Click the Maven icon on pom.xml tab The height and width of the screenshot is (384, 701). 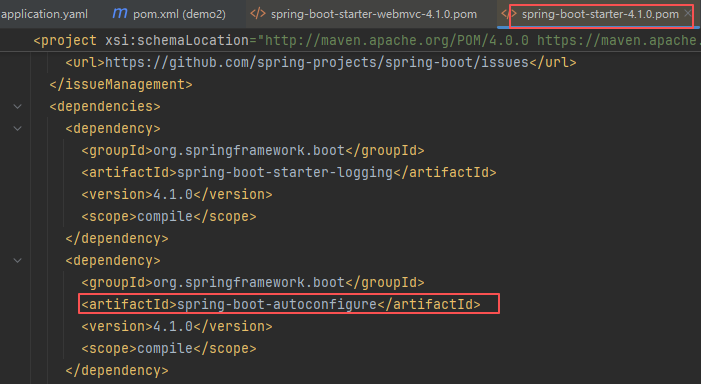pyautogui.click(x=120, y=13)
